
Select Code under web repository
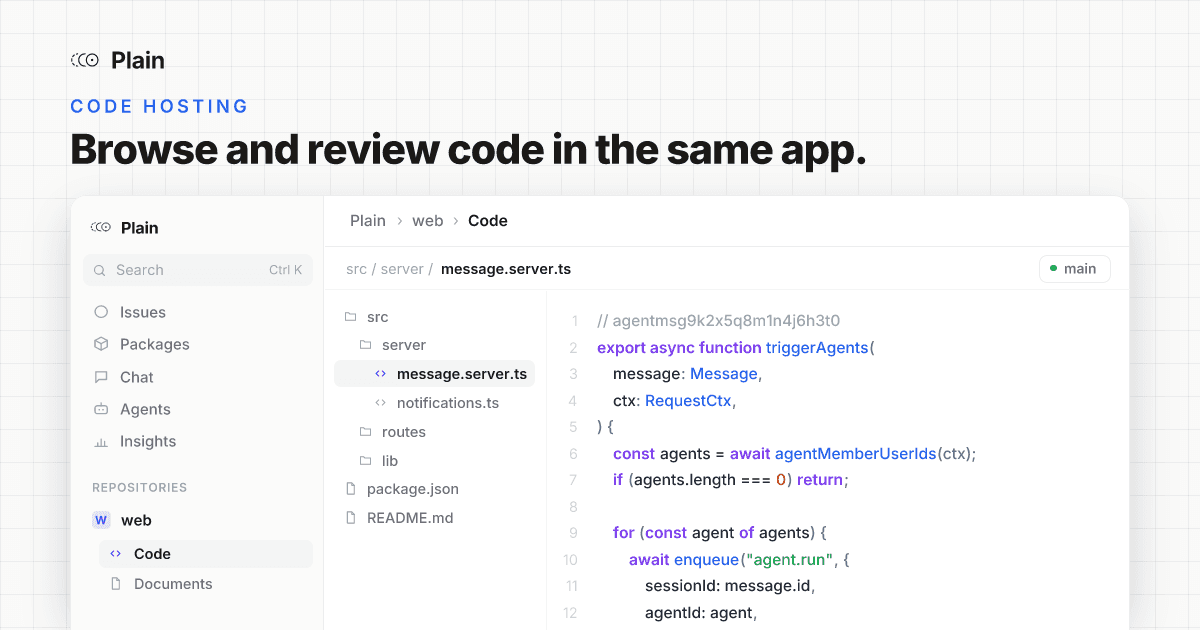coord(205,554)
